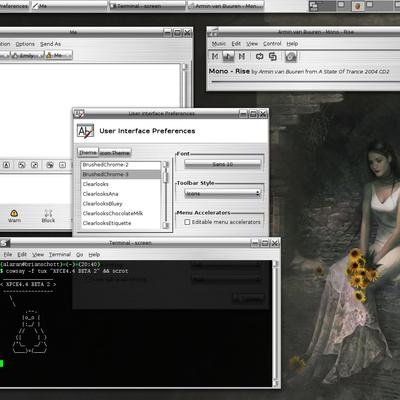400x400 pixels.
Task: Open Help menu in Terminal window
Action: point(94,255)
